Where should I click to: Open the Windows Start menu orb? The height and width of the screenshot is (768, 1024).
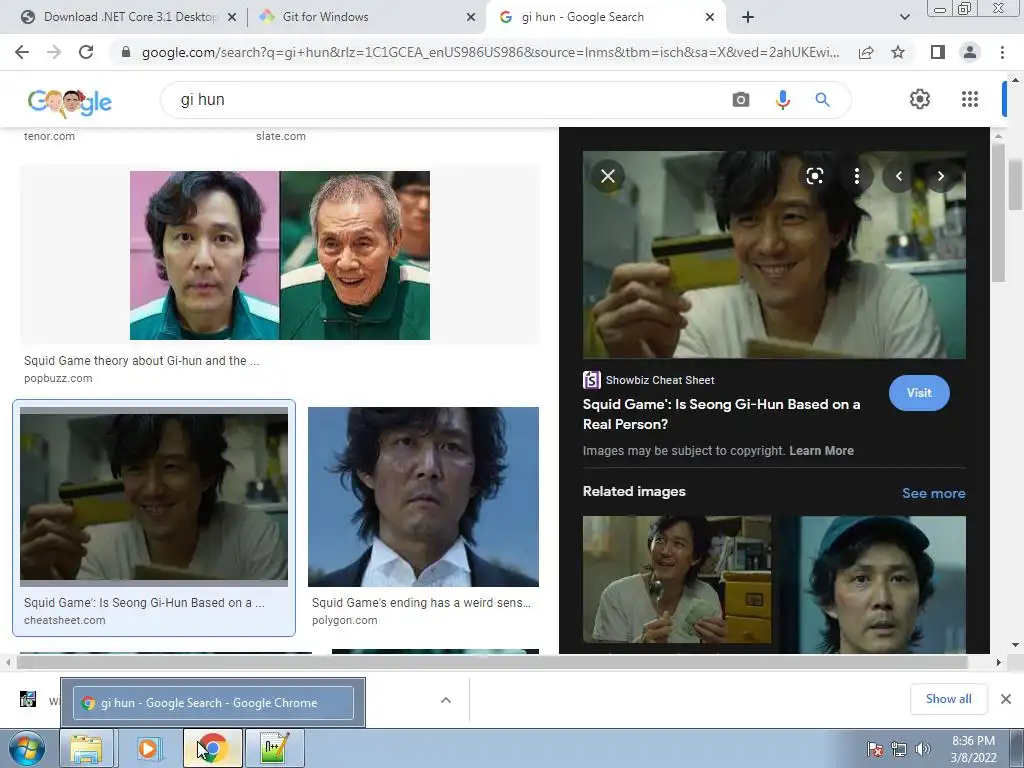click(x=27, y=748)
